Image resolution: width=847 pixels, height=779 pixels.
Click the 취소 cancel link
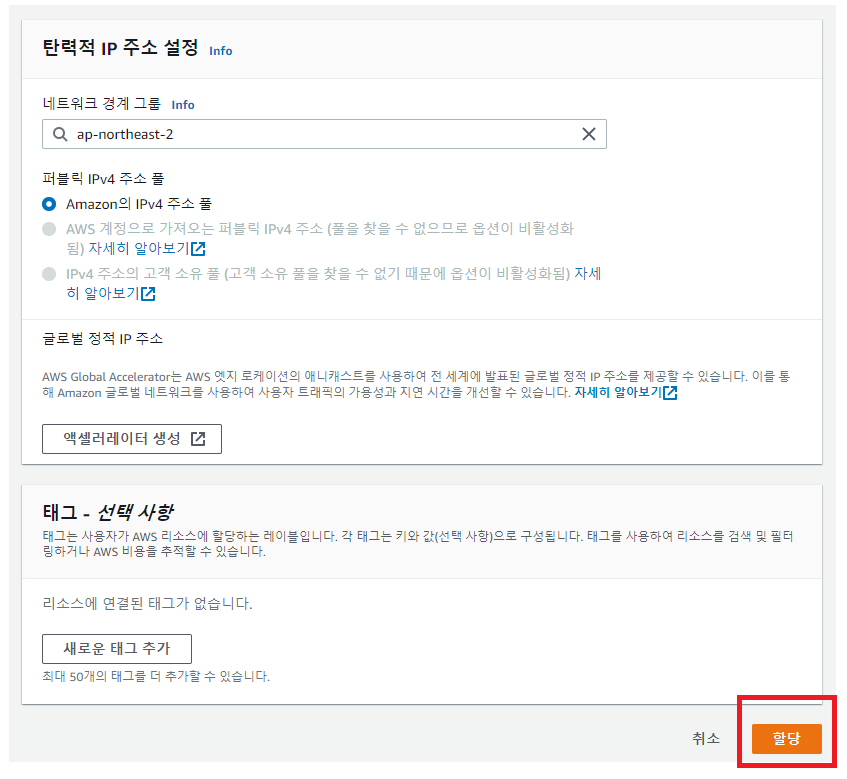click(x=706, y=738)
